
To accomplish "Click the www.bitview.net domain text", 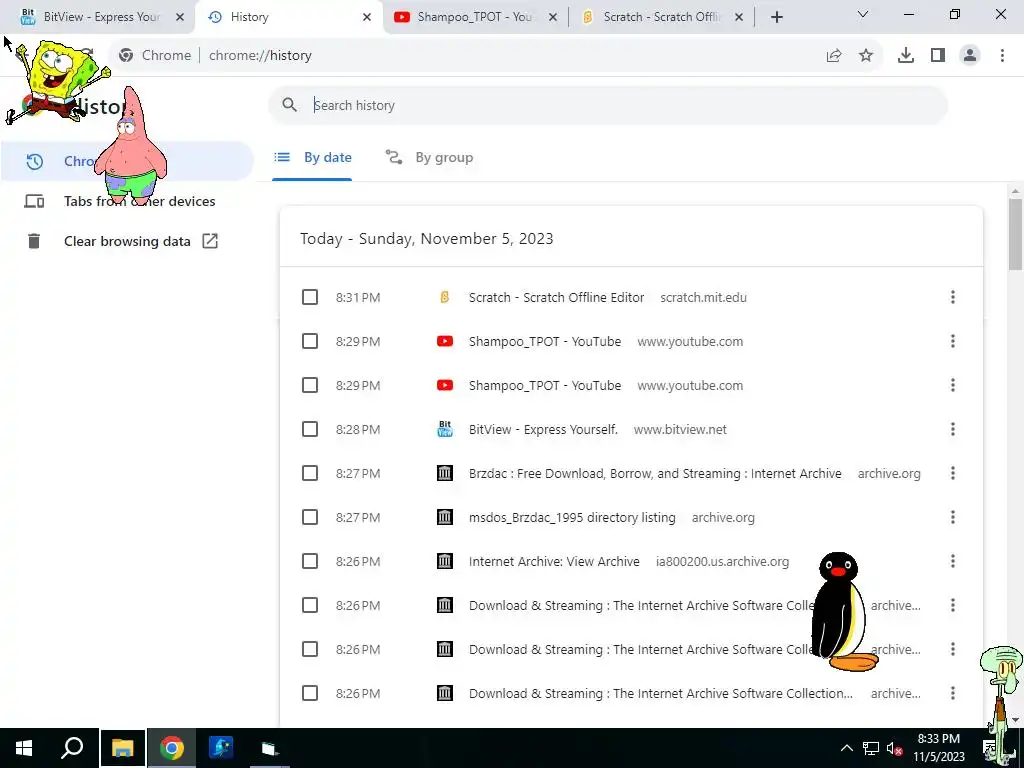I will 680,429.
